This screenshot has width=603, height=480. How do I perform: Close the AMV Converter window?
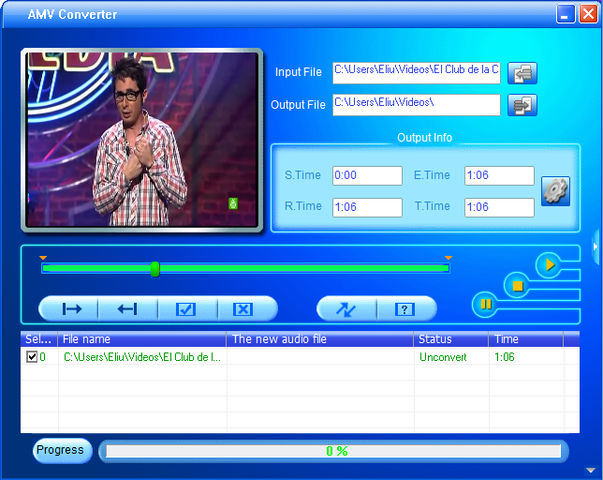pos(588,14)
